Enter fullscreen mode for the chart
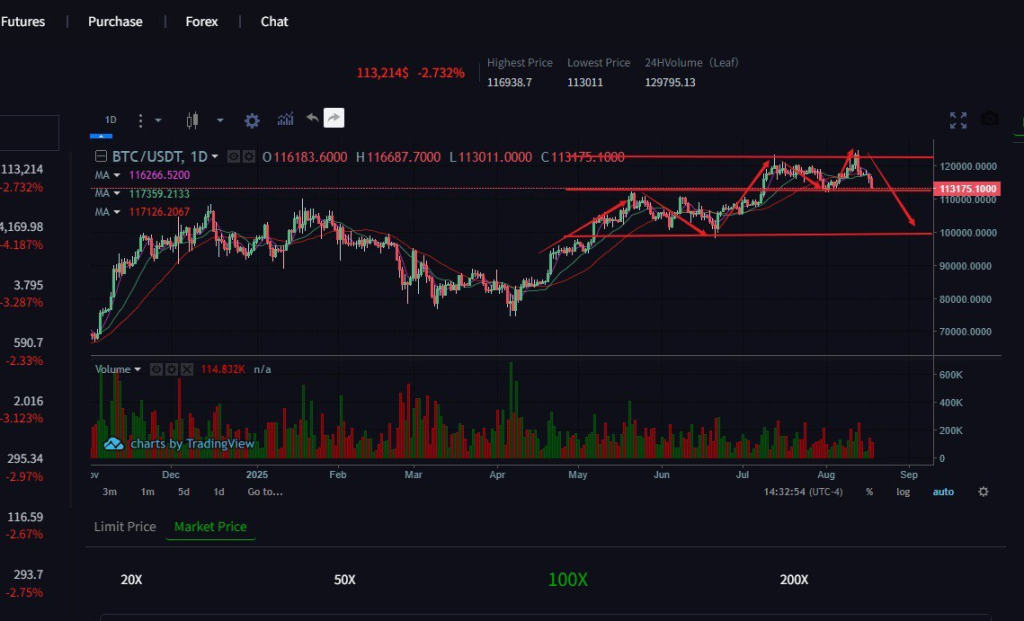The width and height of the screenshot is (1024, 621). click(958, 120)
